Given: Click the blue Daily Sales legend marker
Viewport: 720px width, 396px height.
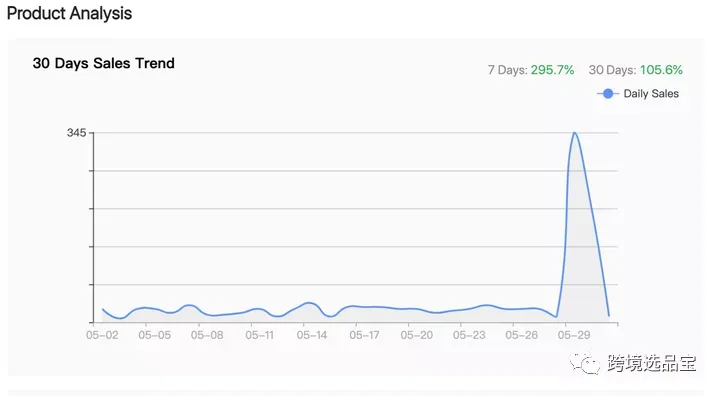Looking at the screenshot, I should click(608, 94).
